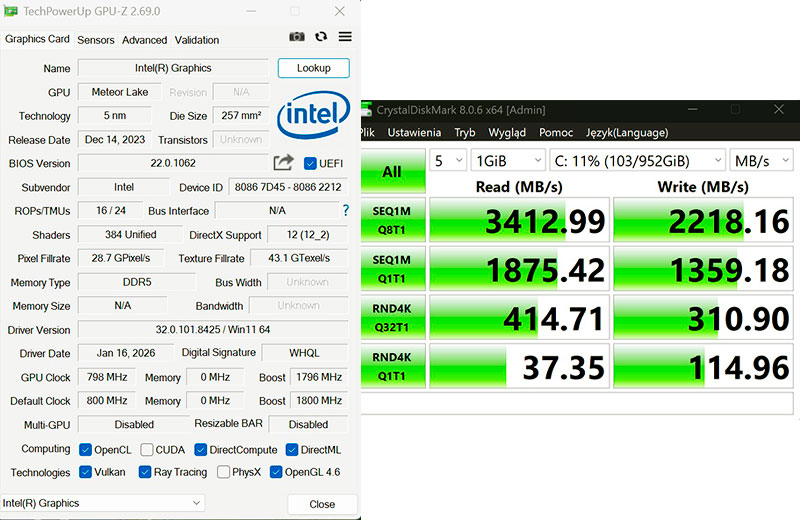Switch to the Sensors tab

tap(96, 40)
